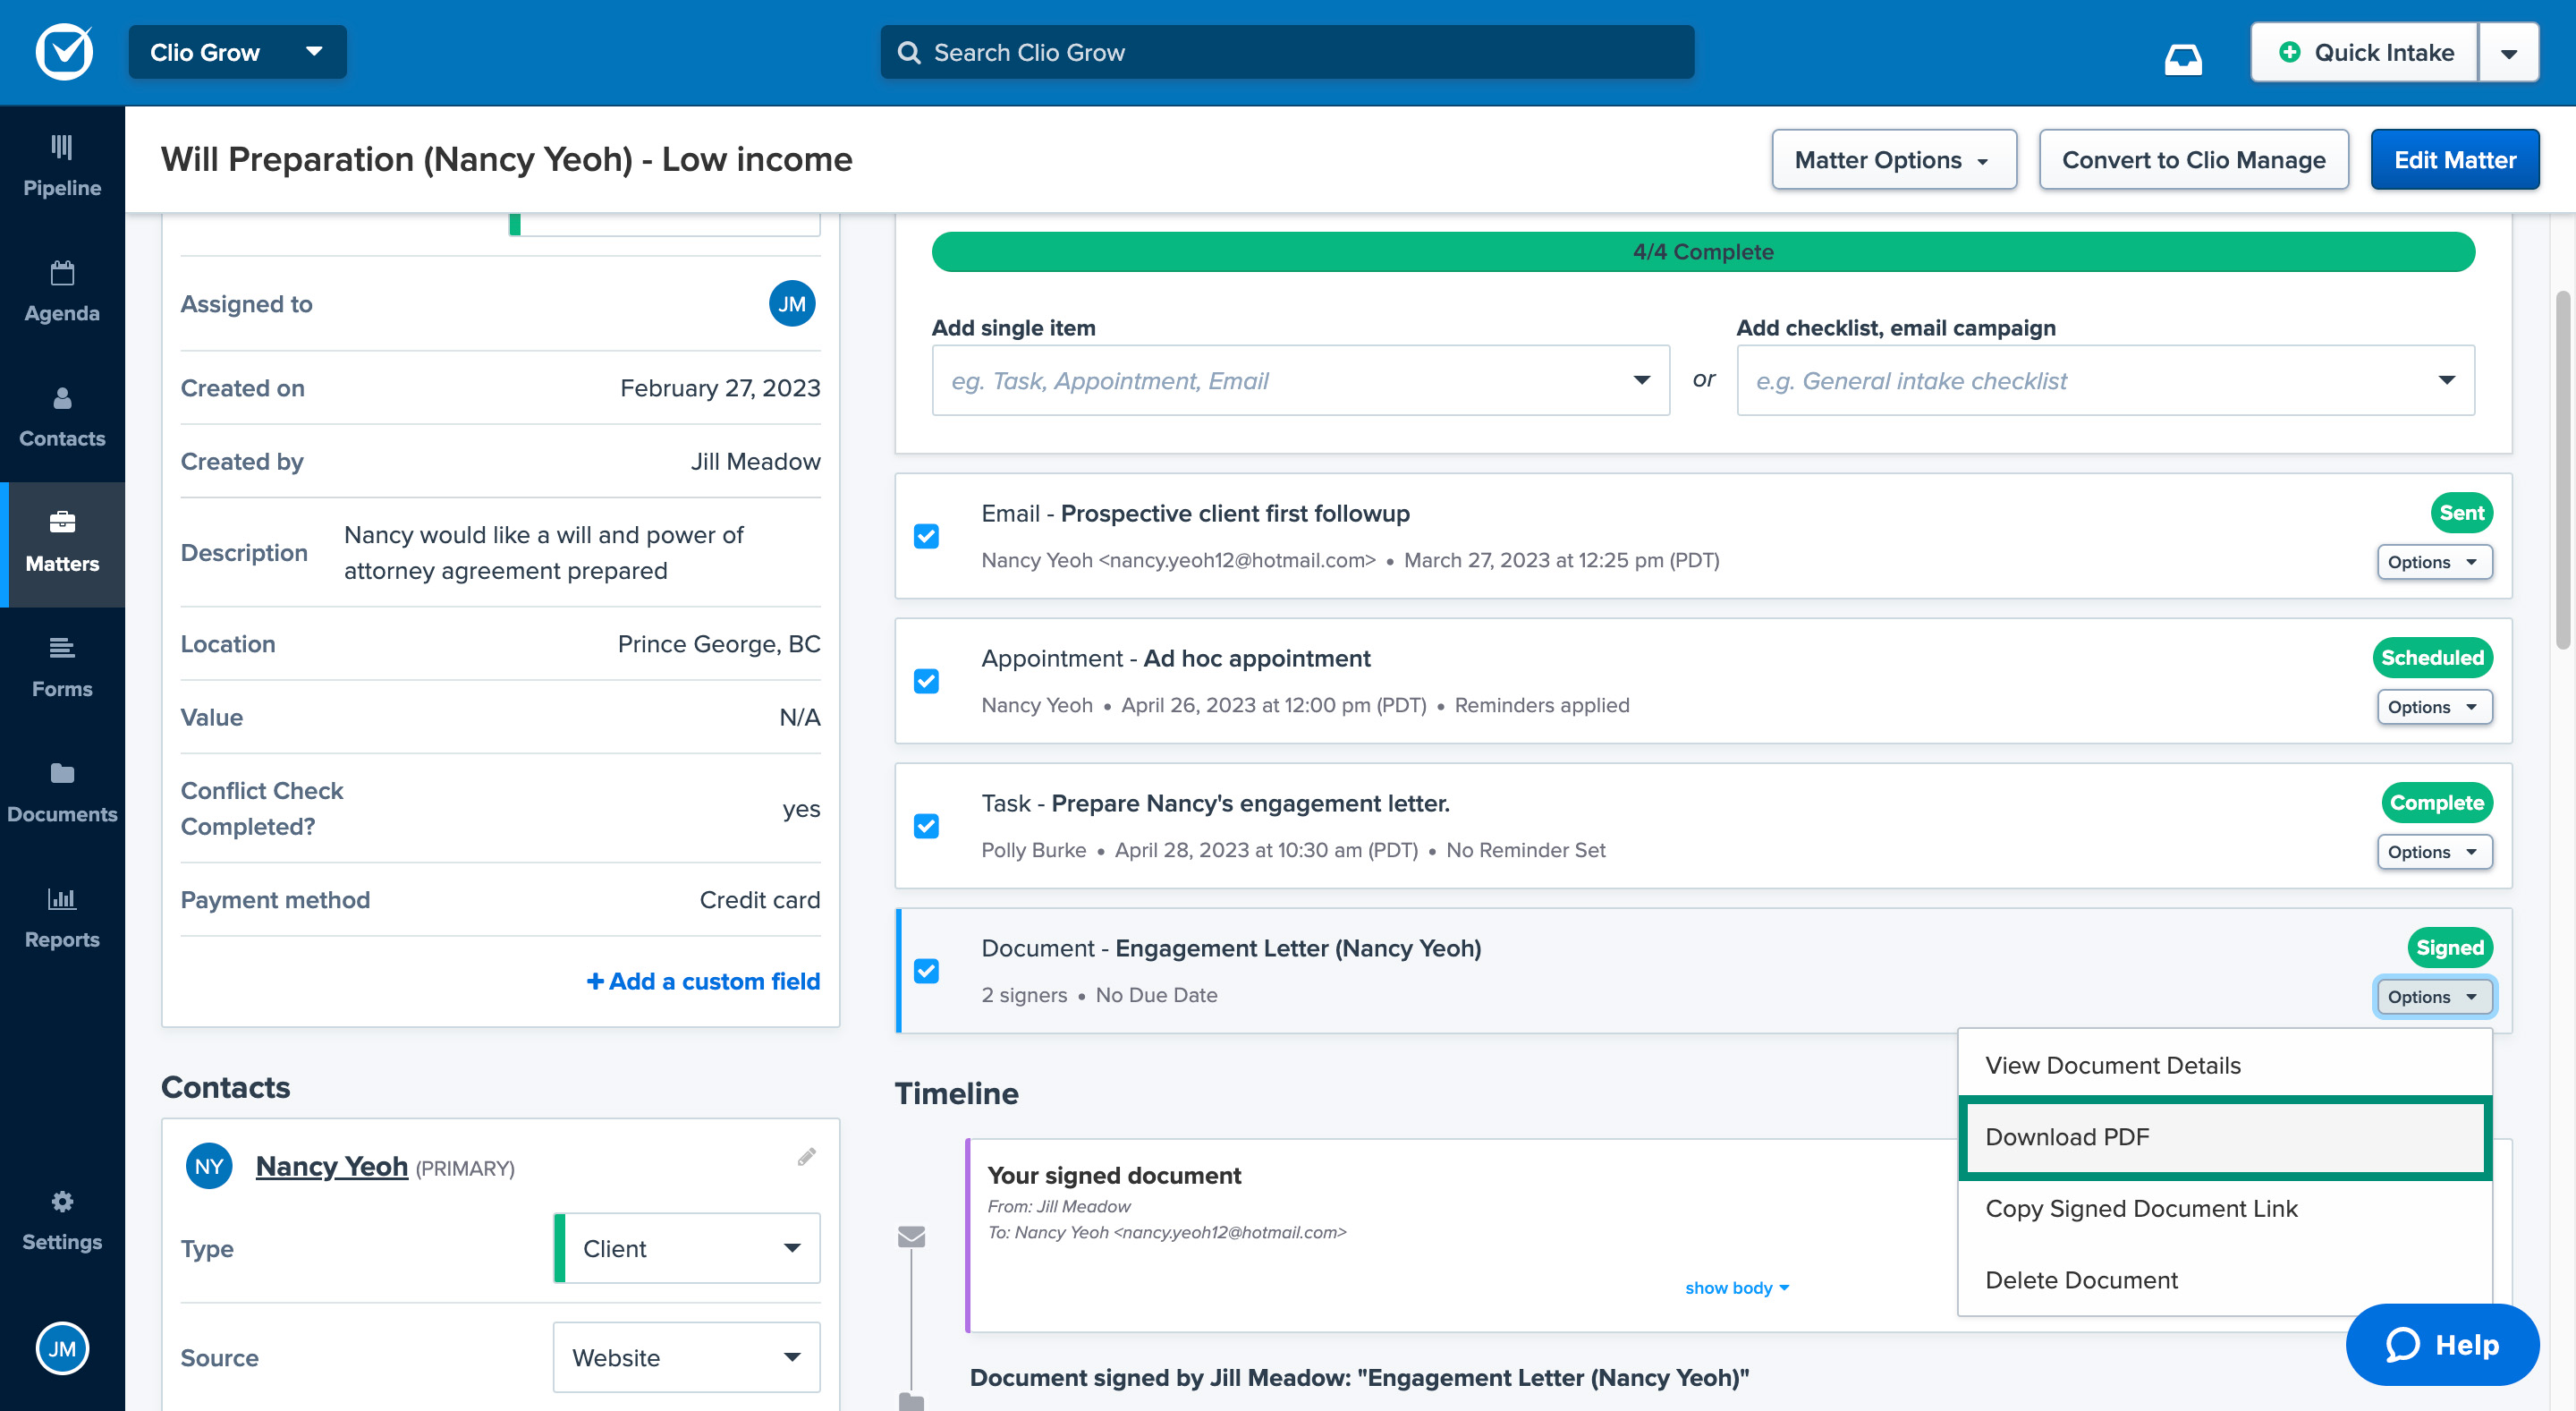The image size is (2576, 1411).
Task: Click the 4/4 Complete progress bar
Action: (x=1702, y=252)
